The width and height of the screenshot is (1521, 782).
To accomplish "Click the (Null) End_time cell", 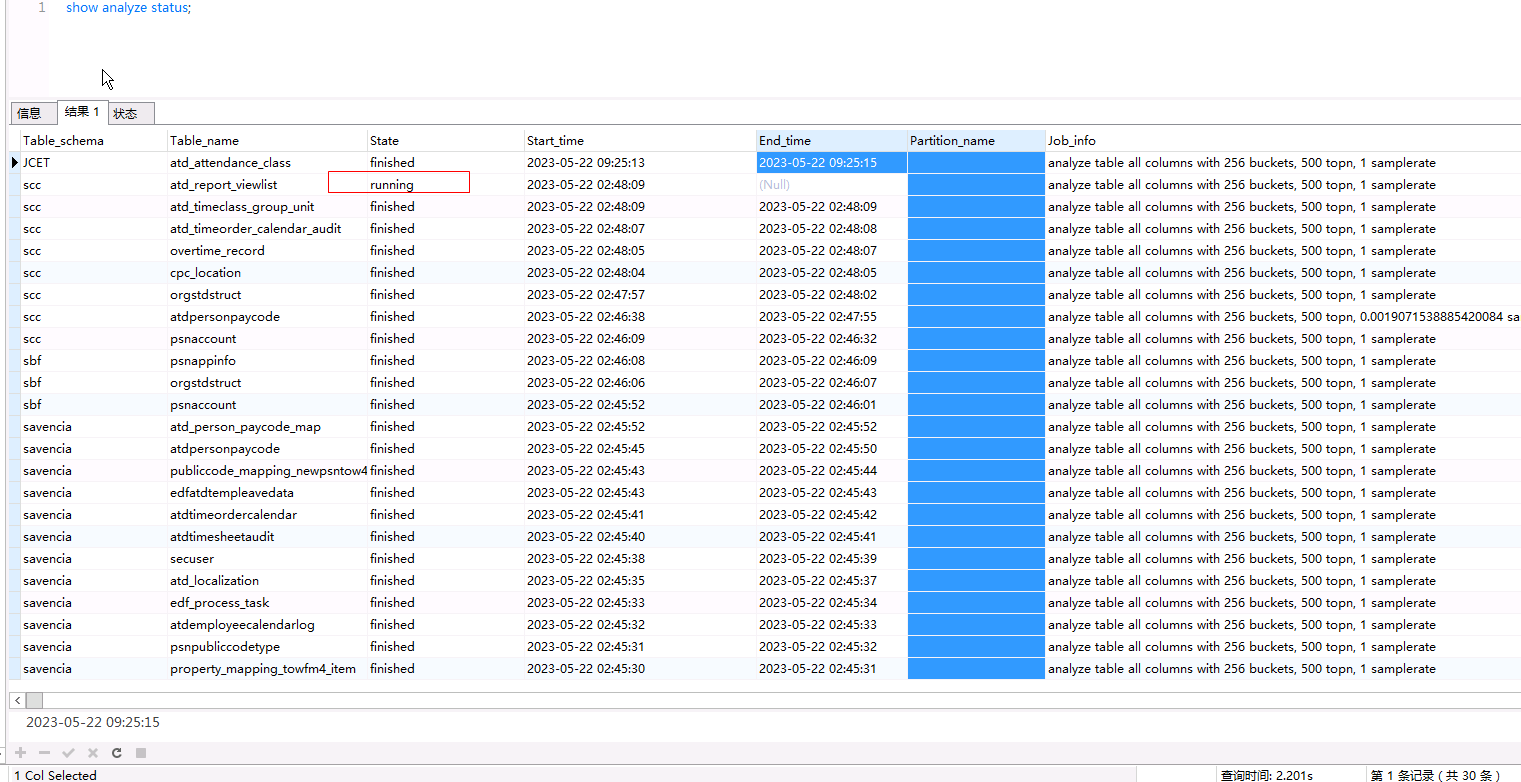I will tap(775, 185).
